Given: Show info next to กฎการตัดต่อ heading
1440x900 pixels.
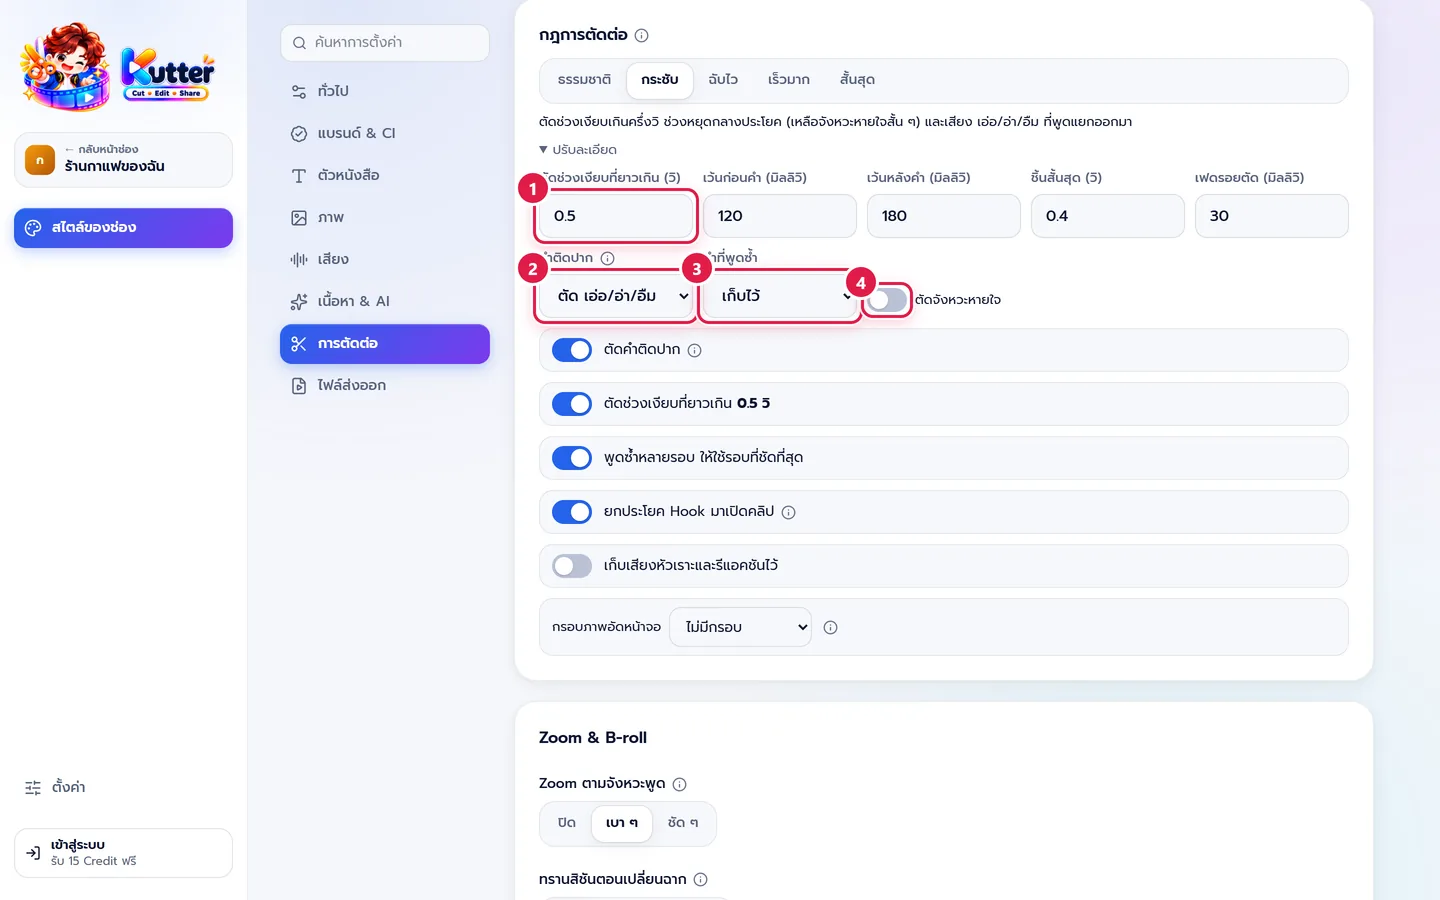Looking at the screenshot, I should click(x=642, y=35).
